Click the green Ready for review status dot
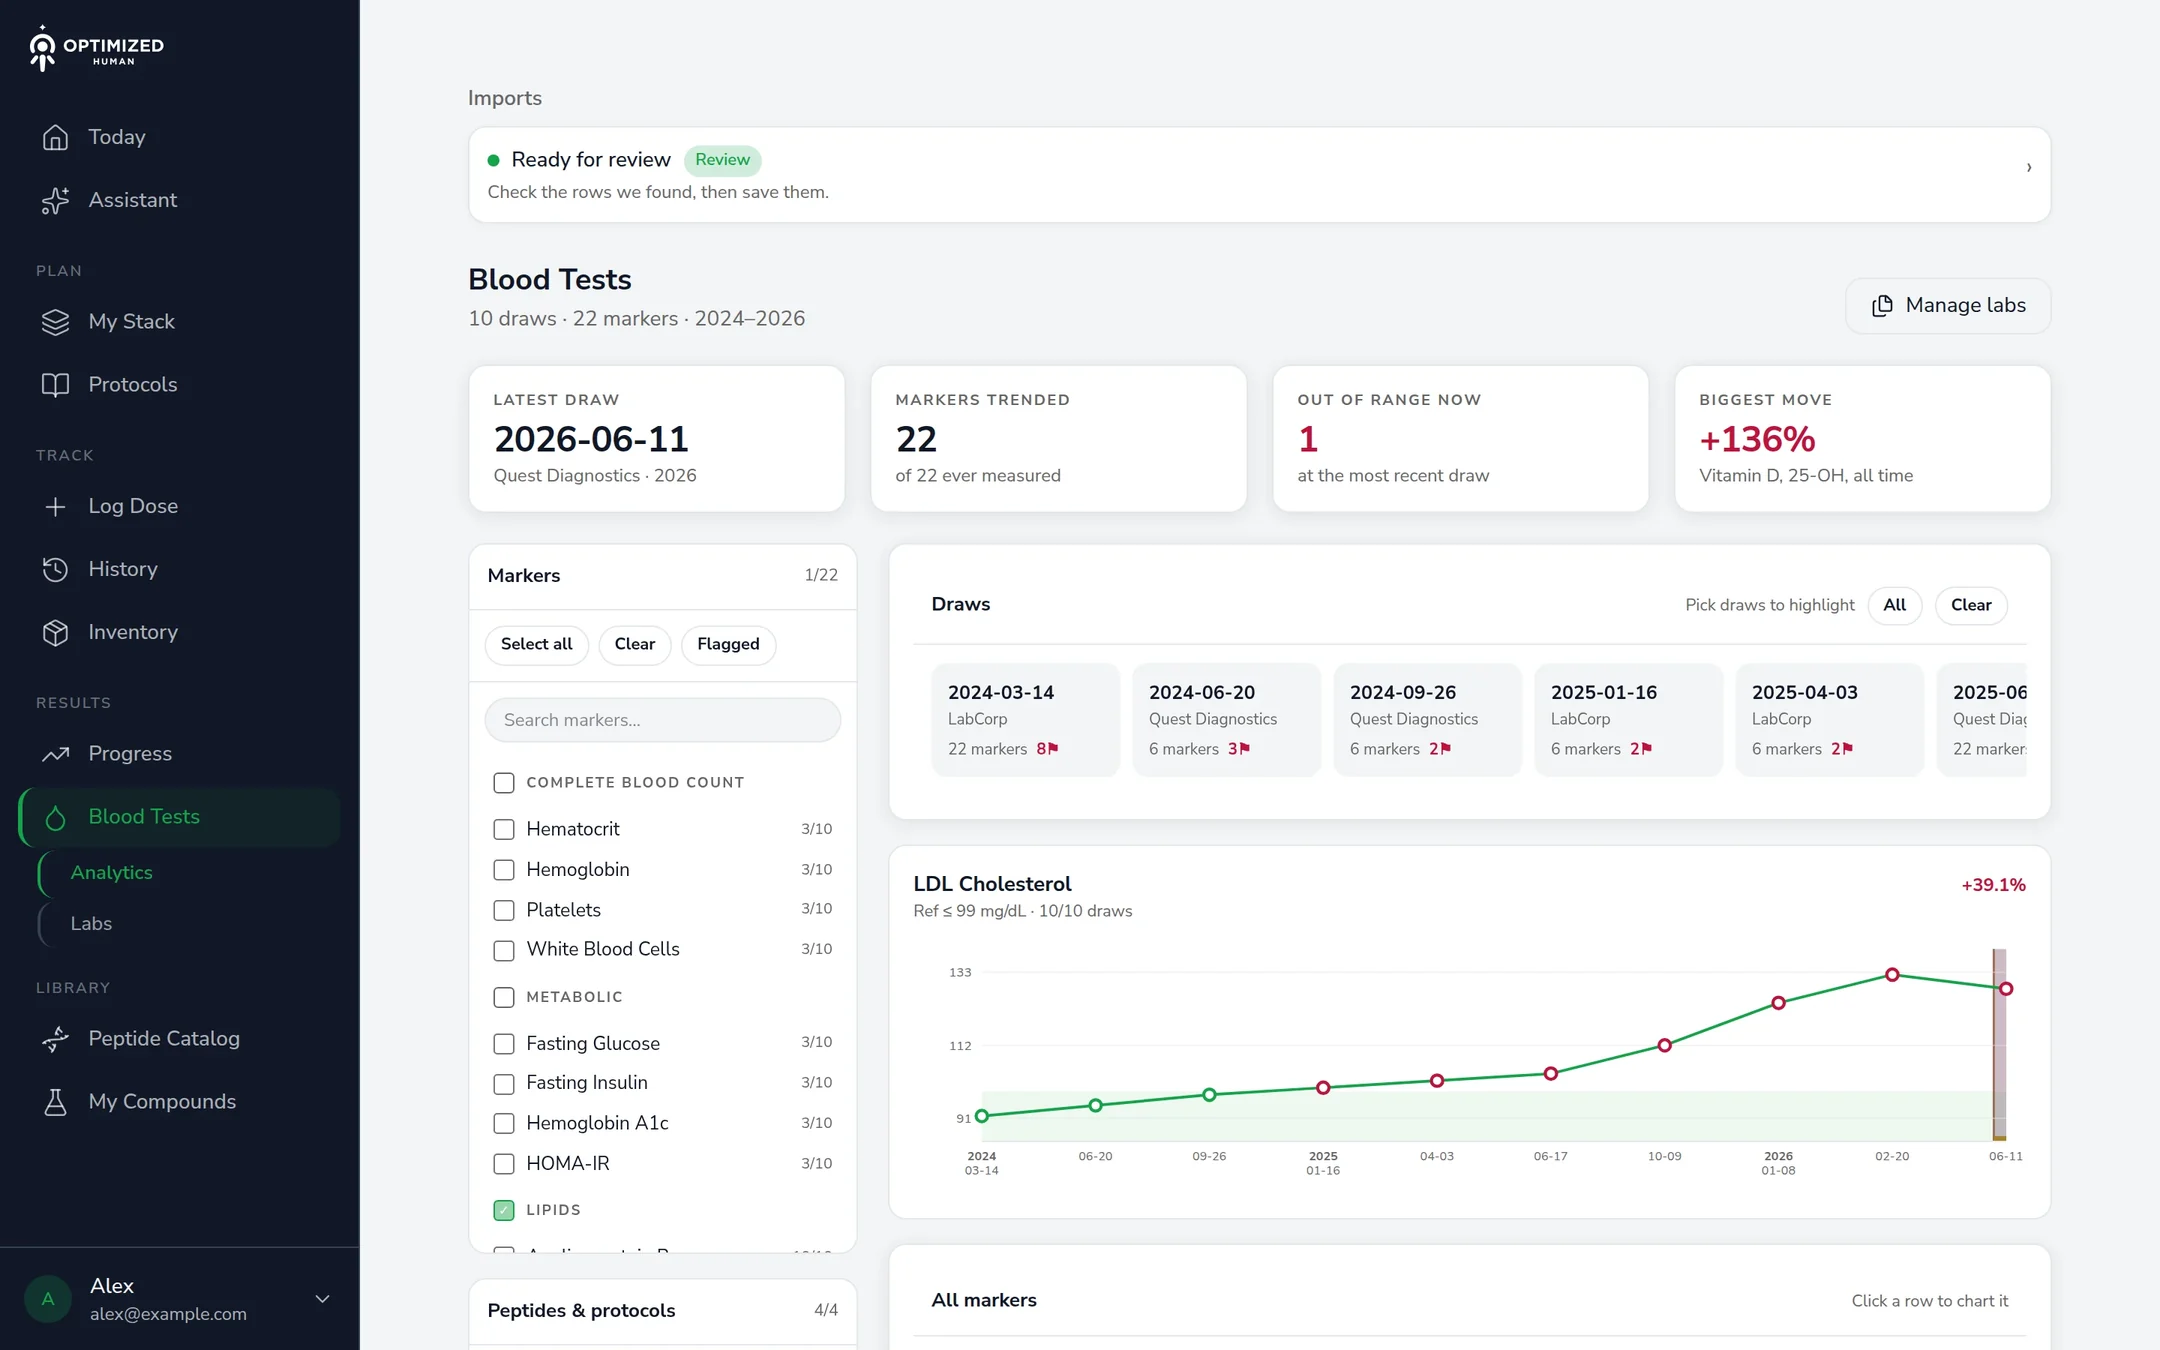The width and height of the screenshot is (2160, 1350). (x=493, y=160)
